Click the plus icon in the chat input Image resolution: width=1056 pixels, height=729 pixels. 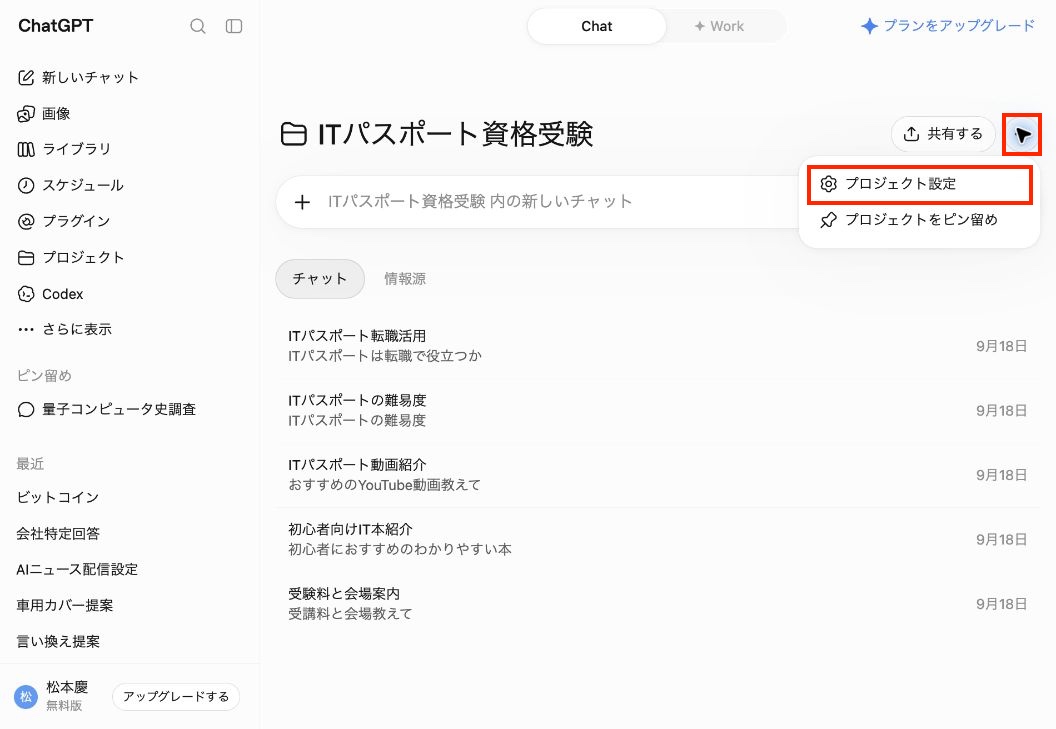(302, 202)
